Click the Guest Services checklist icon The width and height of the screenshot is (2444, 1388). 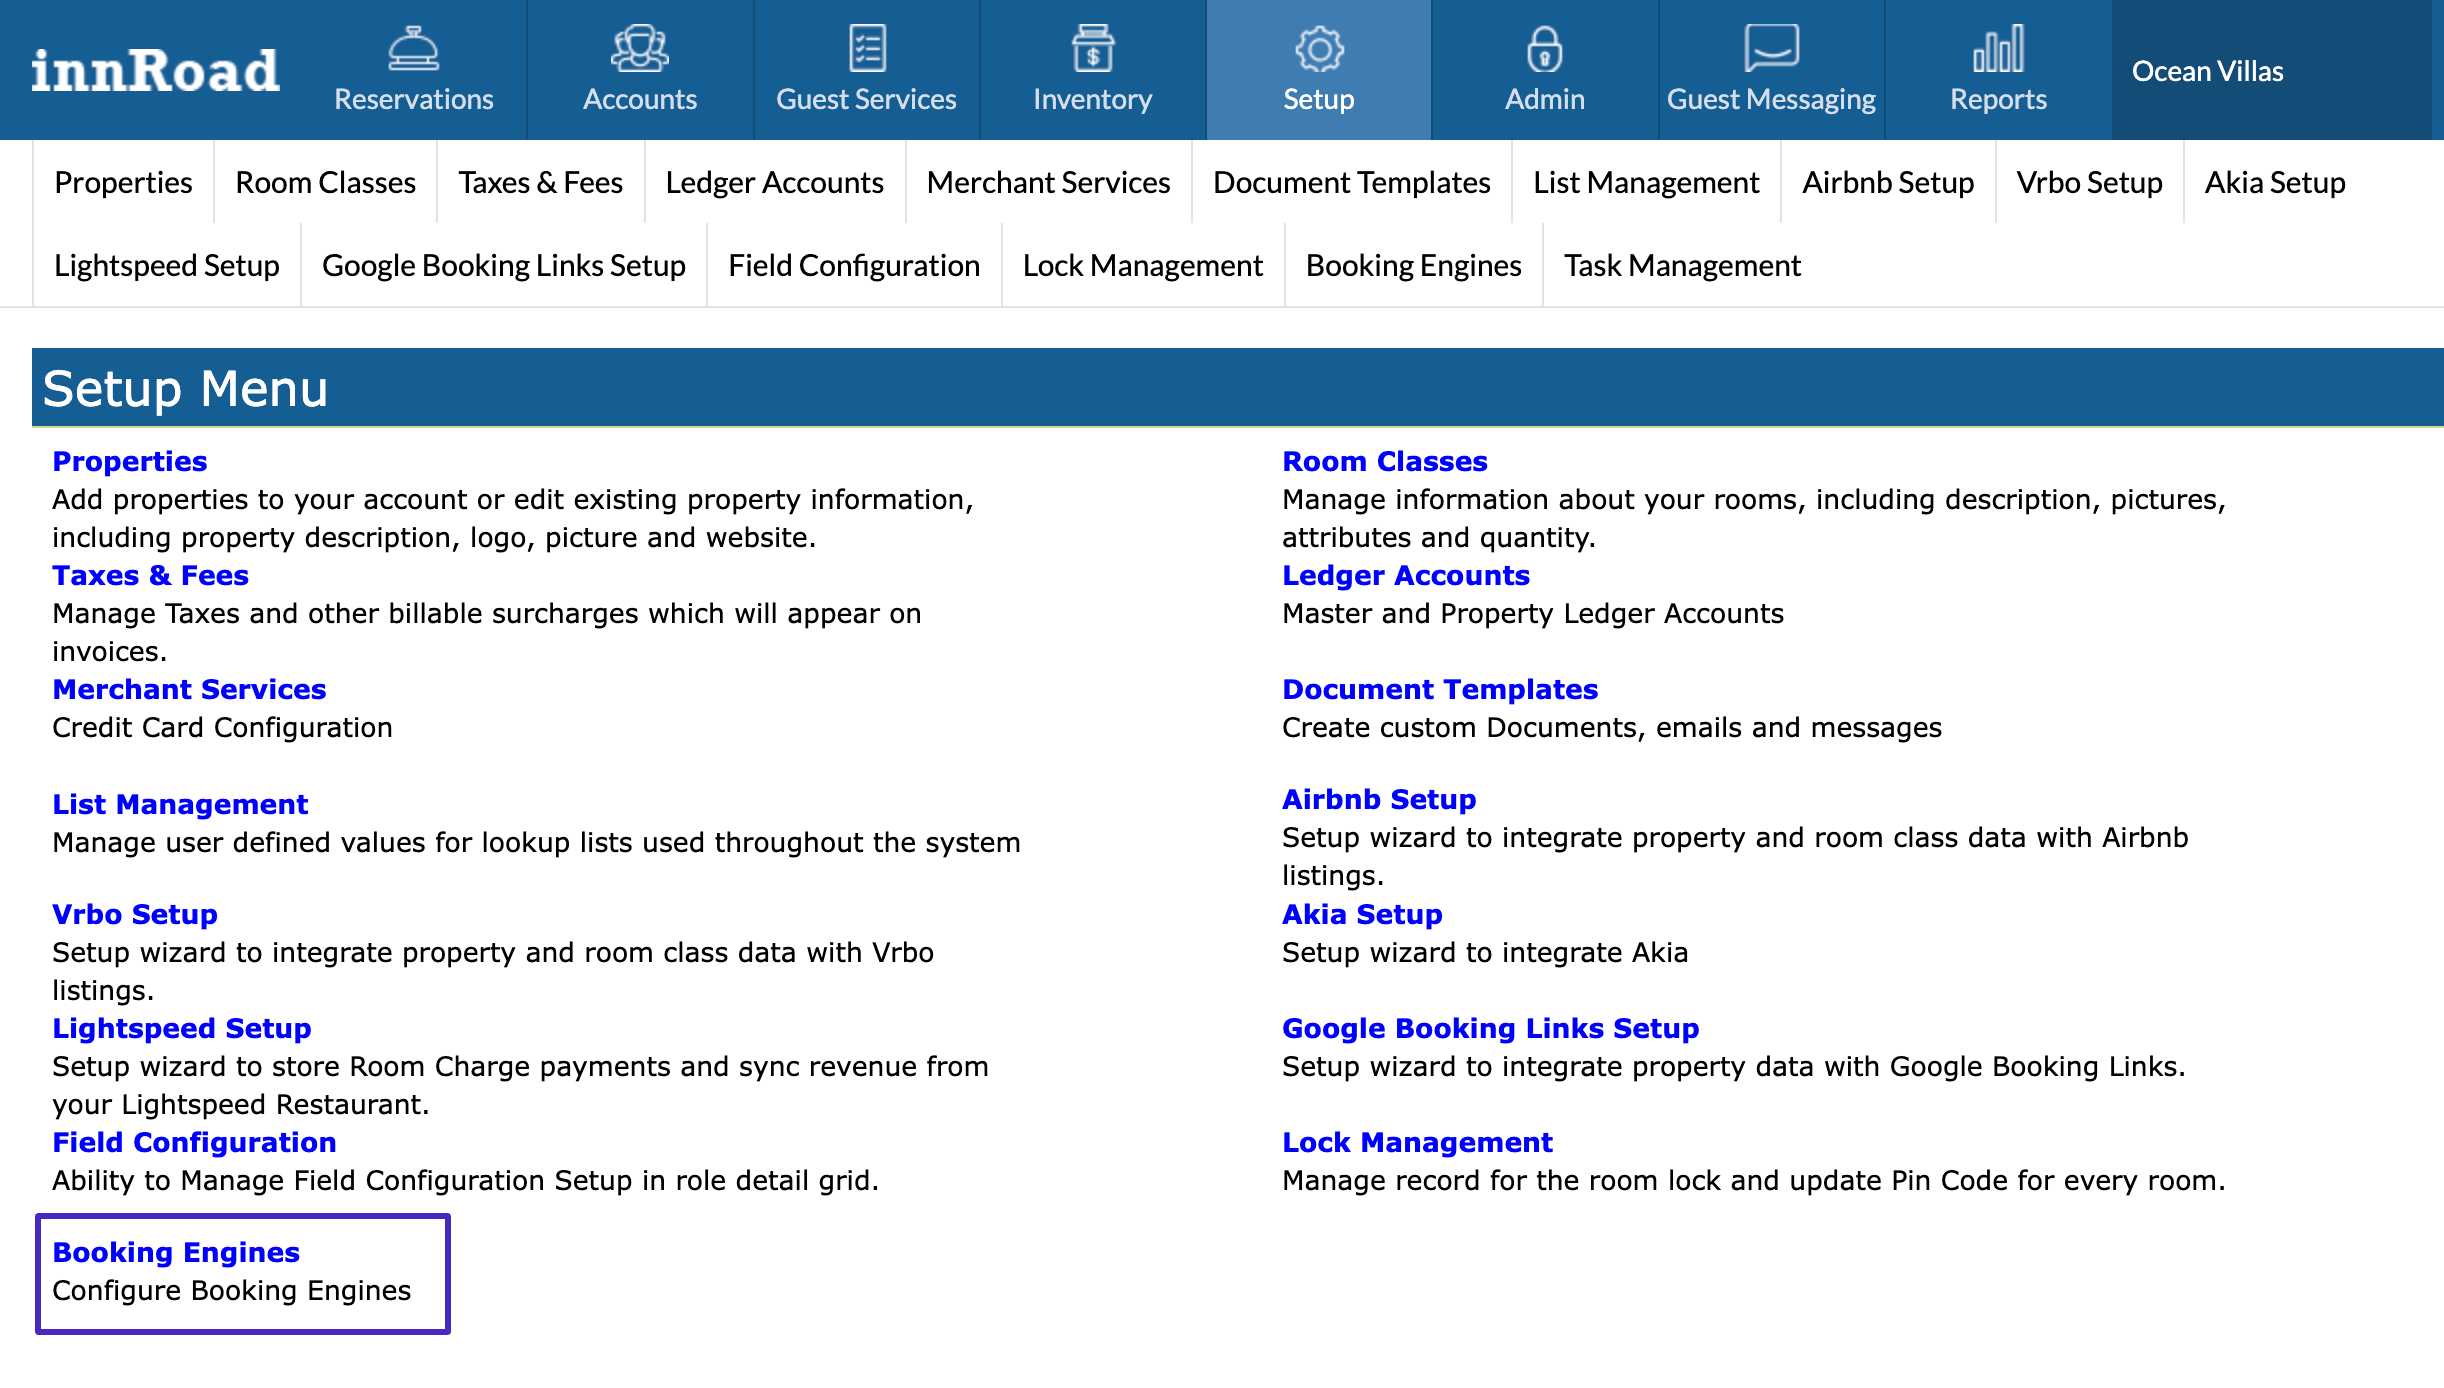[866, 49]
